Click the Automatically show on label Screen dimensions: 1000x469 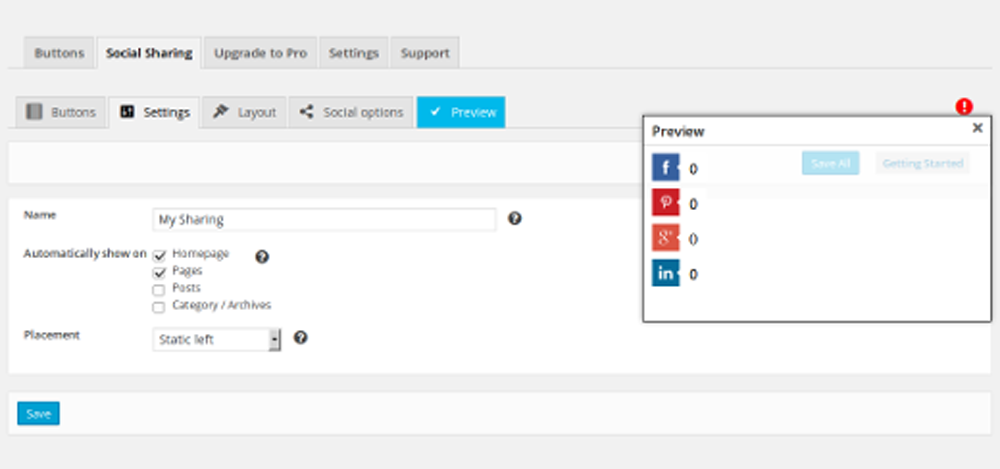(x=85, y=253)
